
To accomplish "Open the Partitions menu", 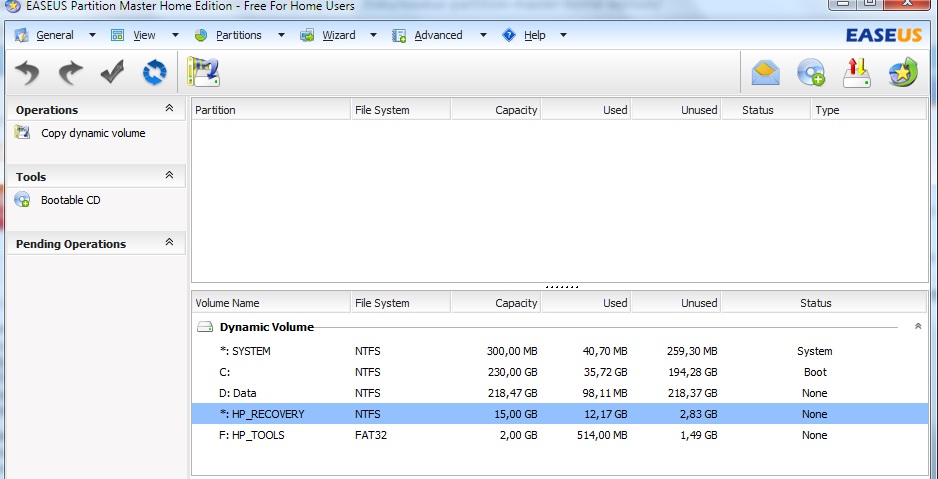I will 239,35.
